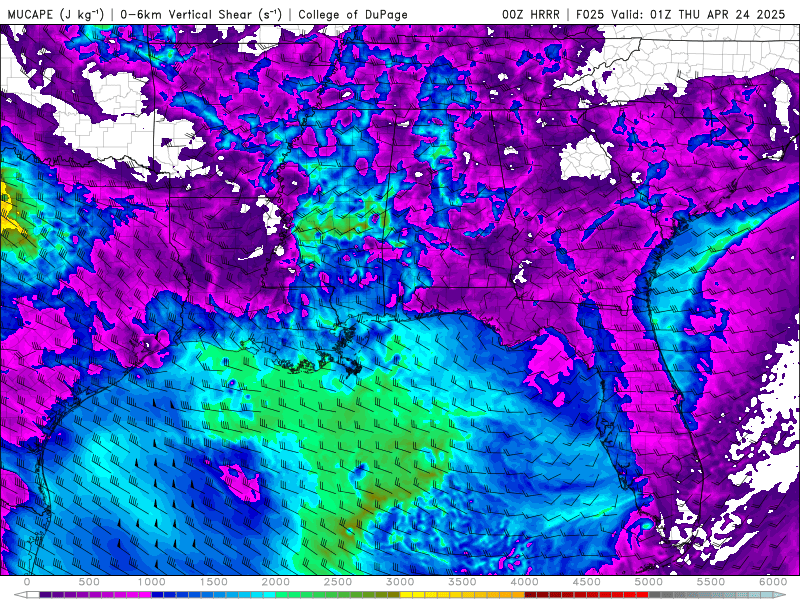Click the colorbar label "4000"
Image resolution: width=800 pixels, height=600 pixels.
[x=525, y=582]
